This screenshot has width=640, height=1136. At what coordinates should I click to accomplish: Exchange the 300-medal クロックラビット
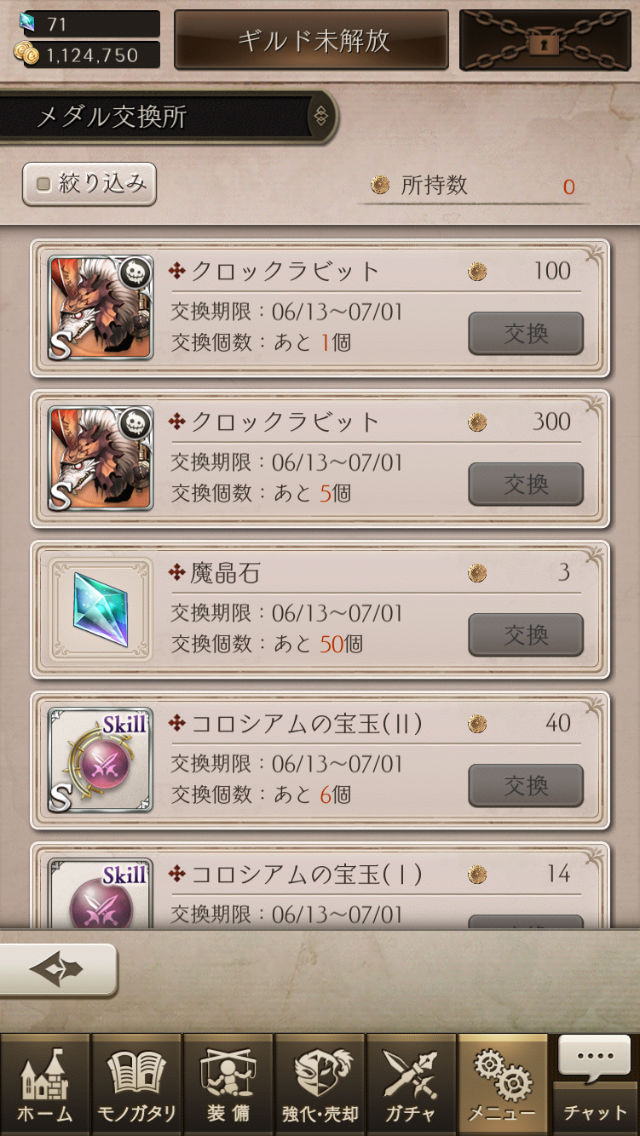click(x=525, y=484)
